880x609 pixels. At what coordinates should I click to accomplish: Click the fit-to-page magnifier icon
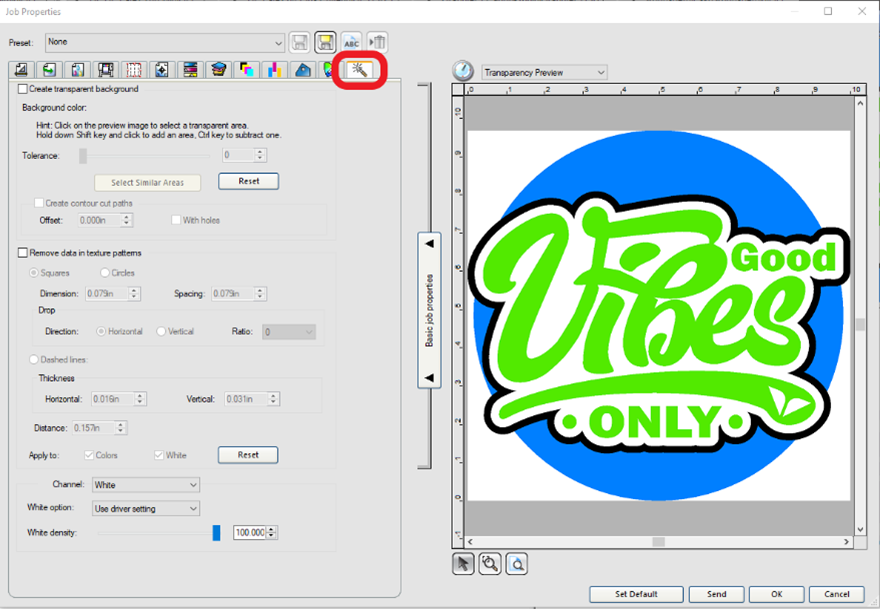click(x=516, y=564)
